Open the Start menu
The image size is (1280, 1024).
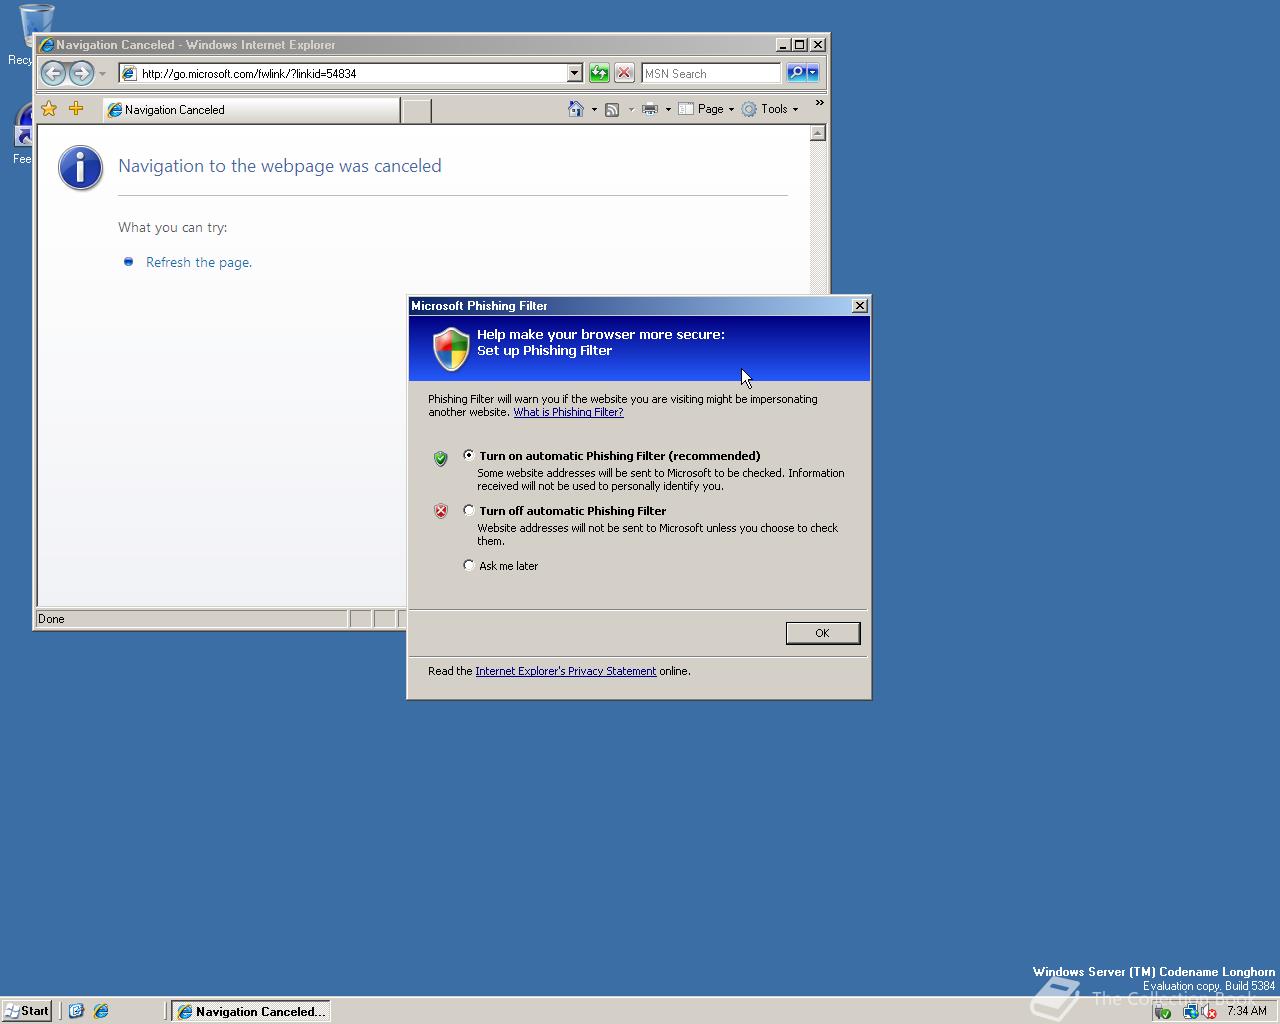point(27,1011)
